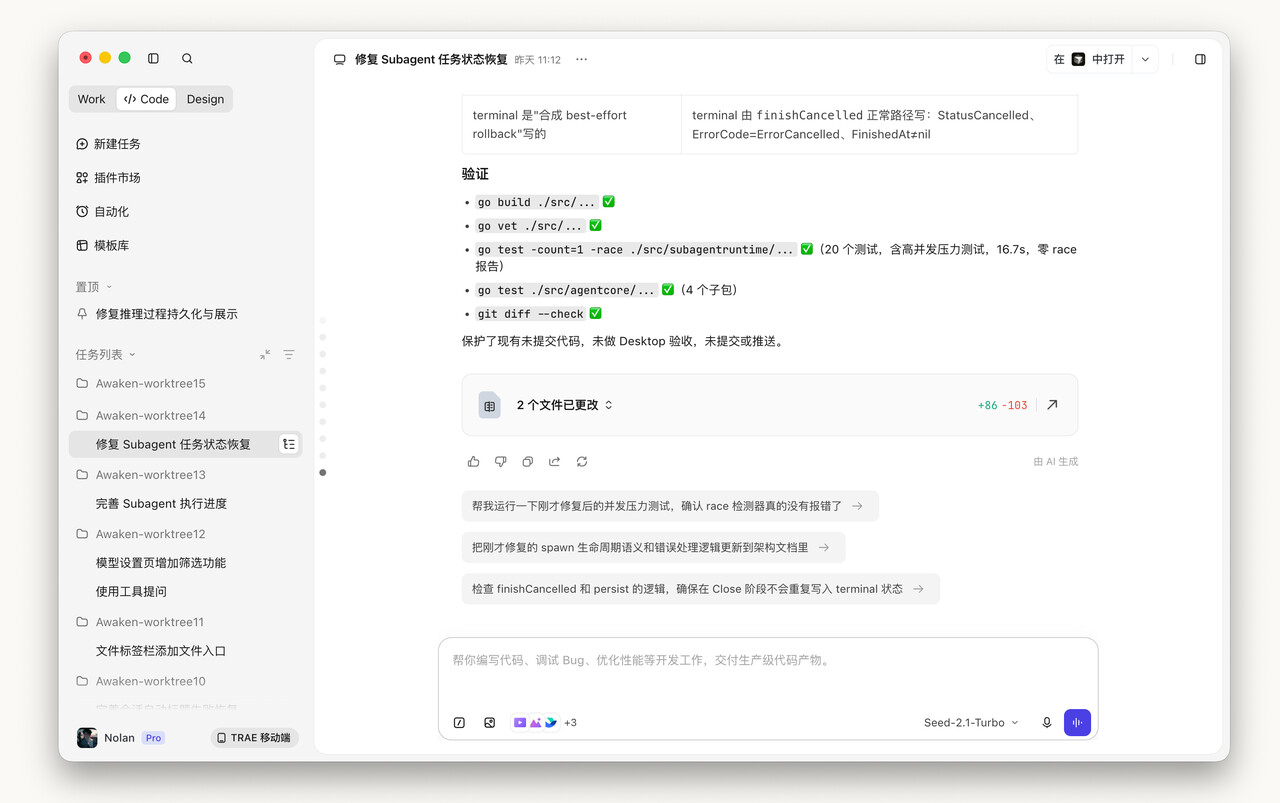Image resolution: width=1280 pixels, height=803 pixels.
Task: Show the +3 additional plugins
Action: click(570, 722)
